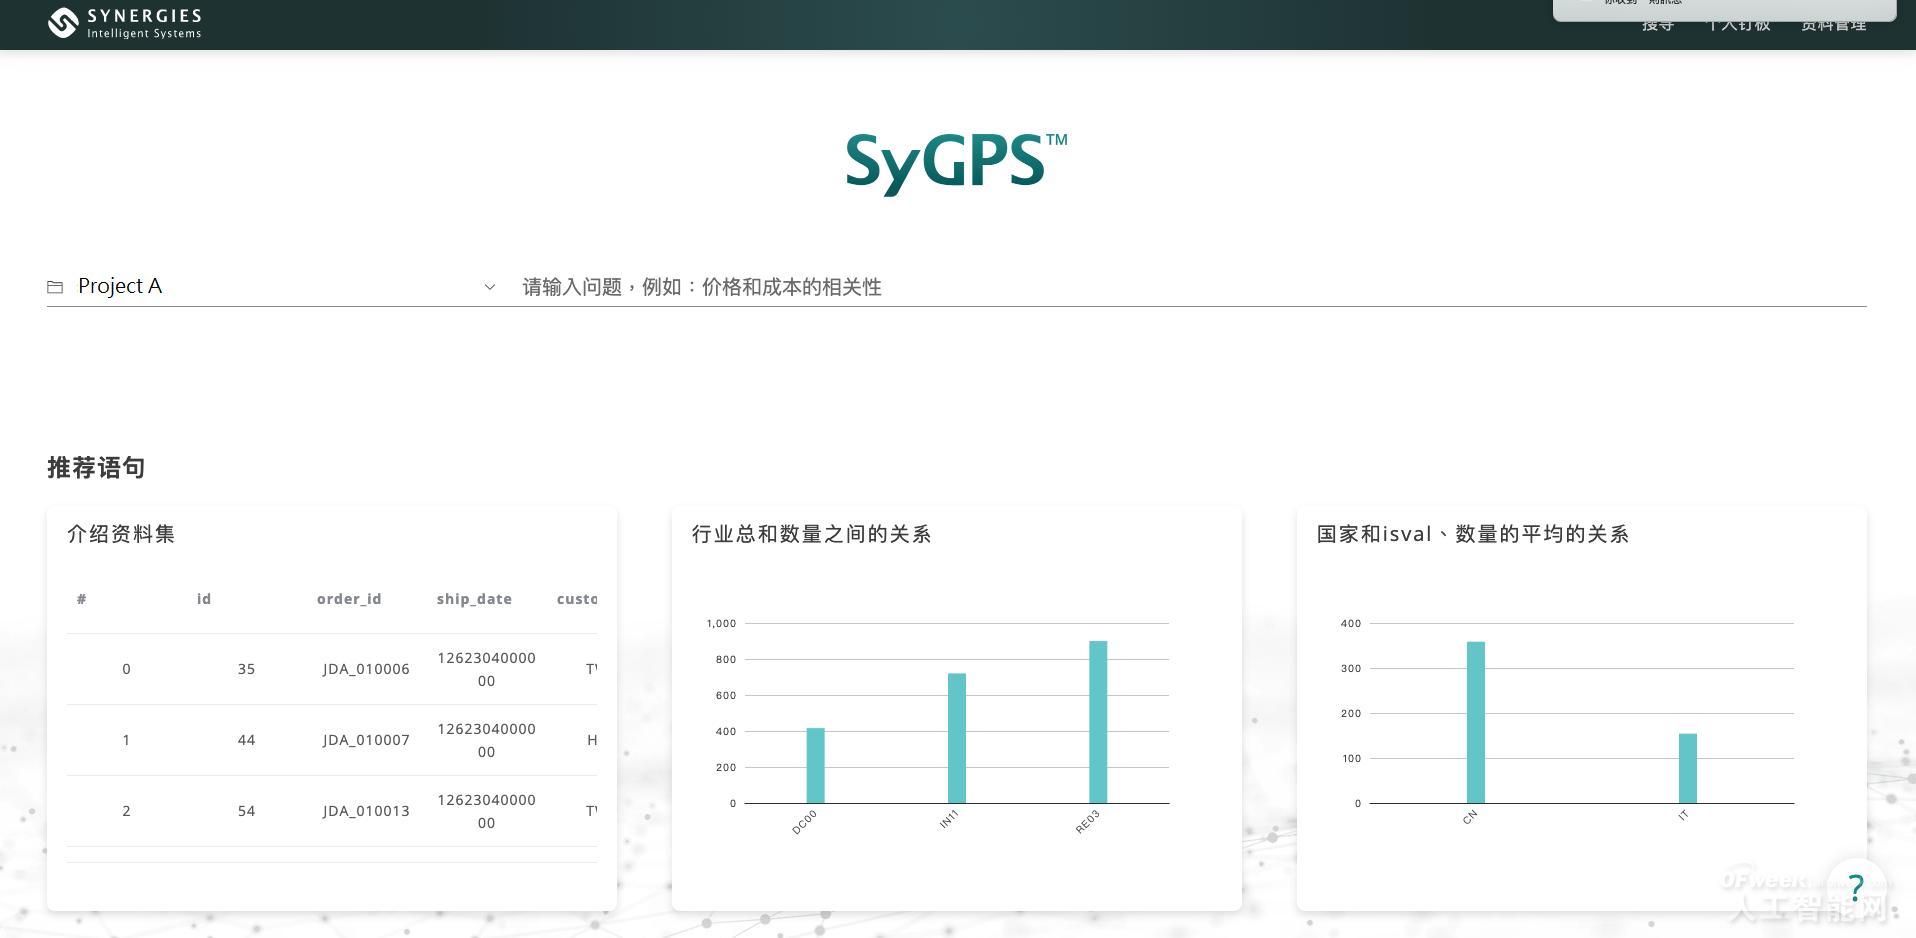Expand the Project A dropdown chevron
The image size is (1916, 938).
[x=490, y=287]
